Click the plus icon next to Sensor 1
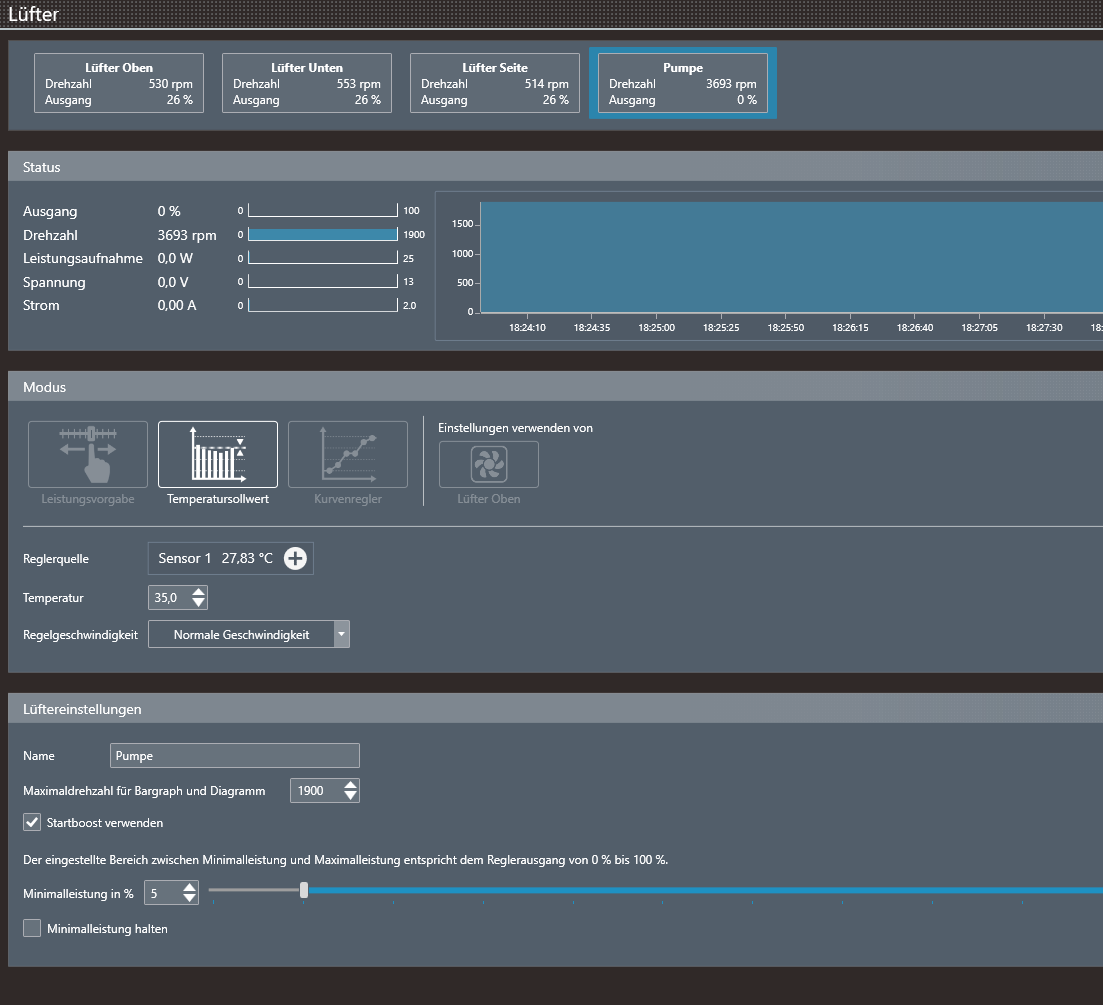The width and height of the screenshot is (1103, 1005). click(295, 558)
